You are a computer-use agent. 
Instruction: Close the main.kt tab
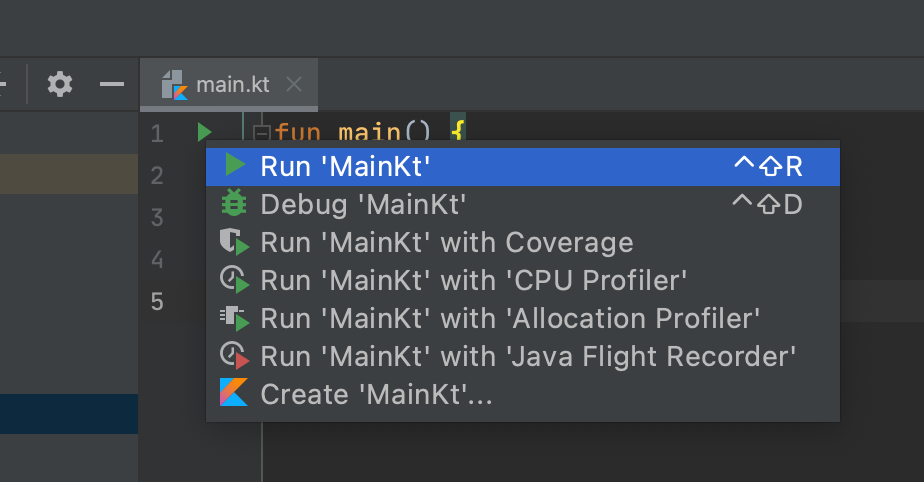coord(294,85)
